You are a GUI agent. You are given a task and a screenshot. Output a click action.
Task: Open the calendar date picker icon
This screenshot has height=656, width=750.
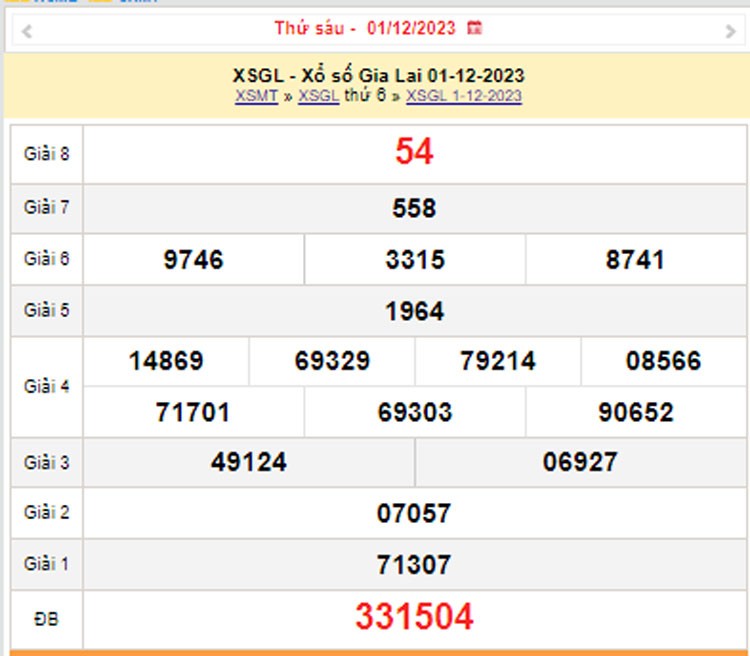475,29
